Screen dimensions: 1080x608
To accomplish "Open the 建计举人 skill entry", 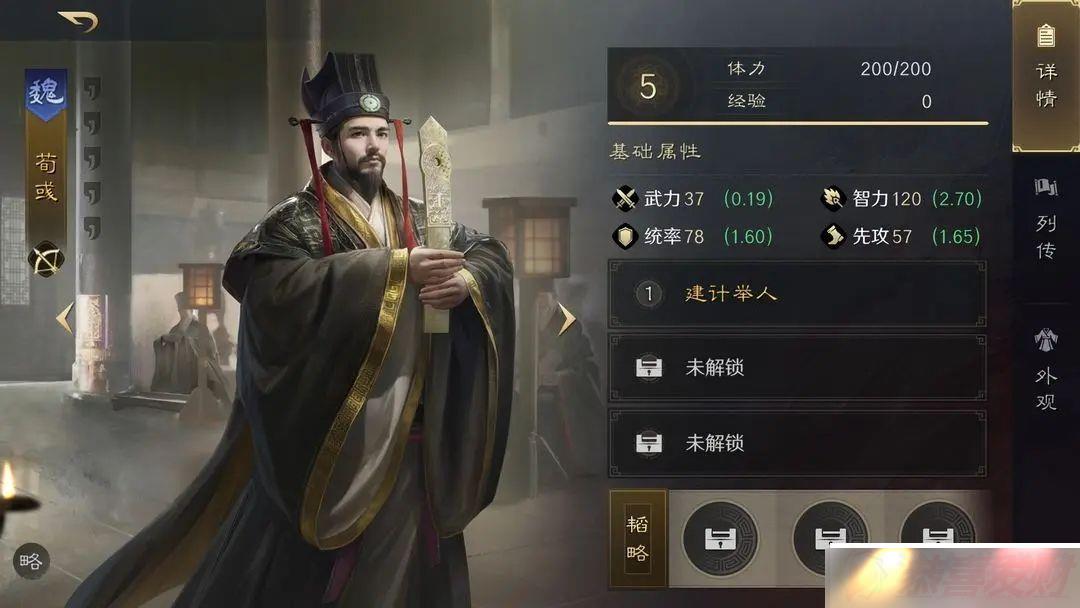I will click(798, 294).
